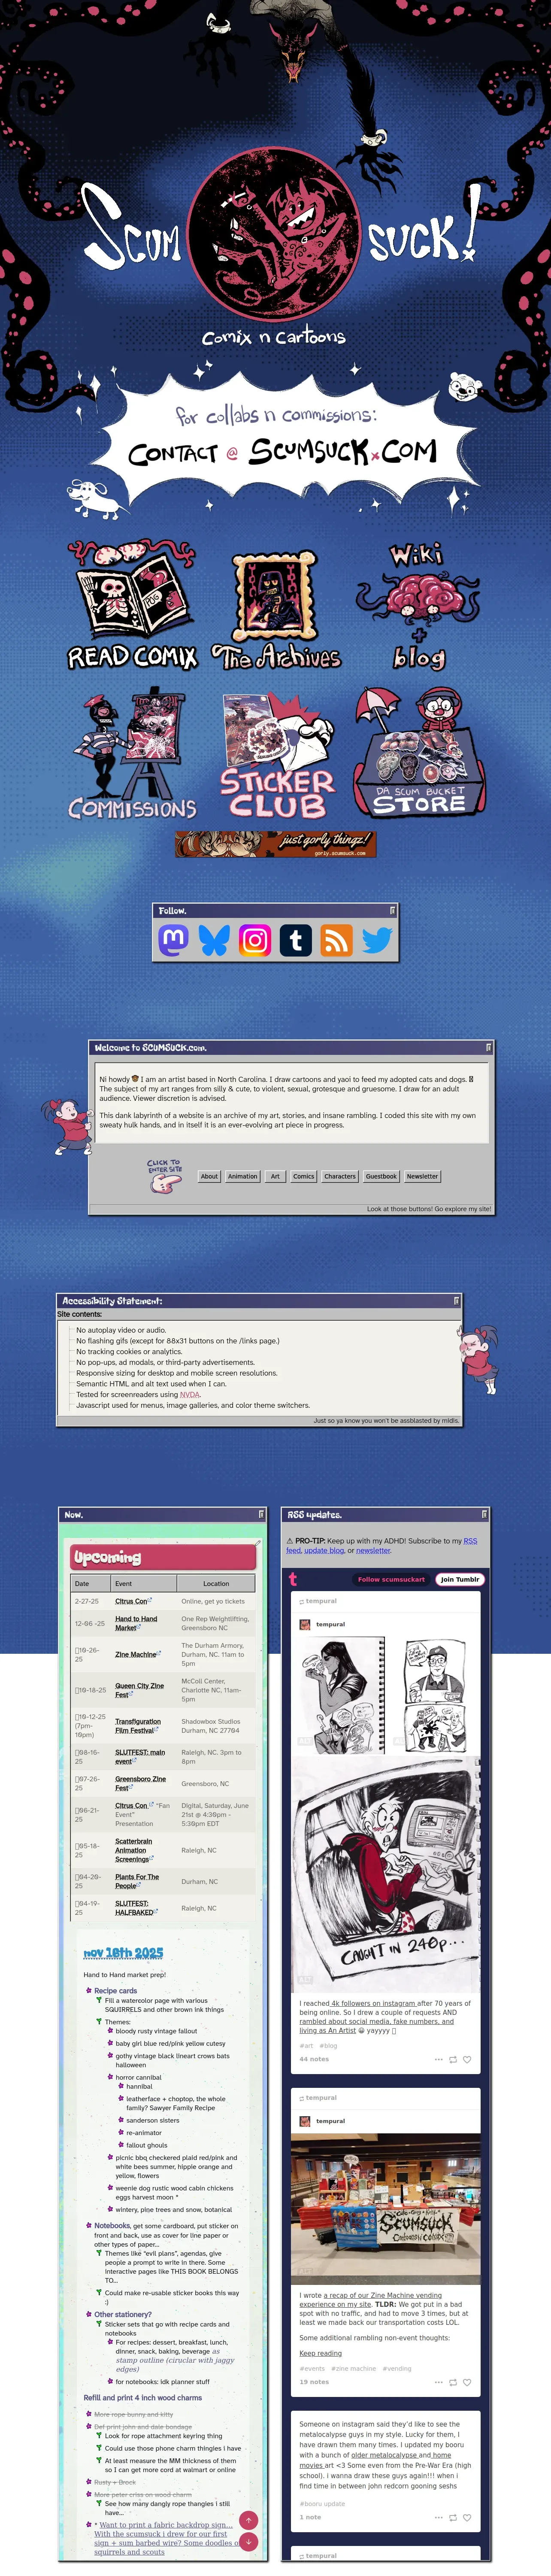Click the Animation button
This screenshot has width=551, height=2576.
[x=242, y=1176]
